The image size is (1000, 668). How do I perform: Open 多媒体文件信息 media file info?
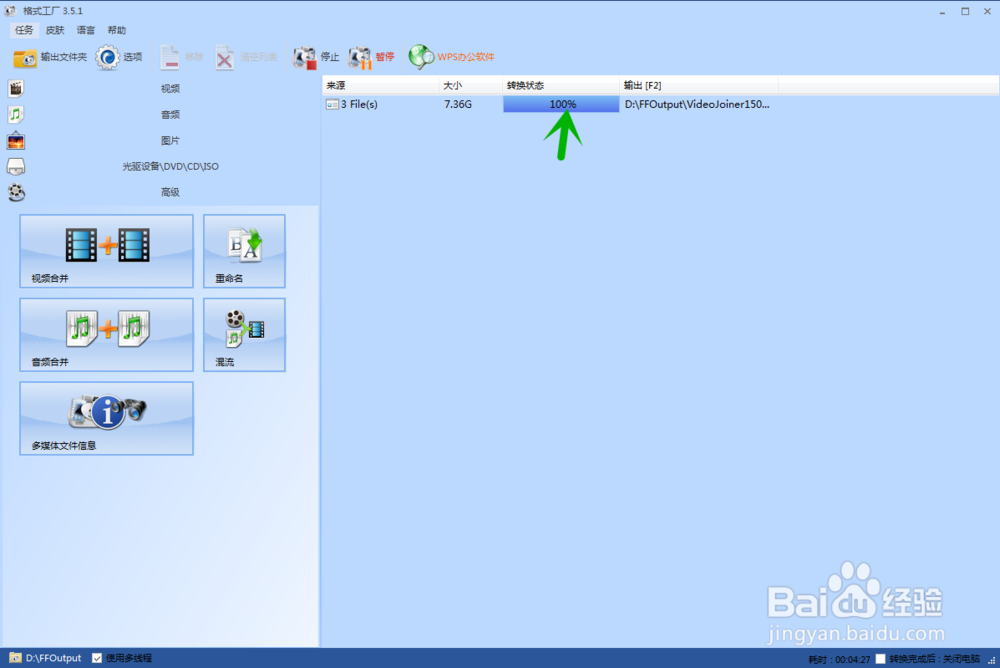pyautogui.click(x=107, y=419)
